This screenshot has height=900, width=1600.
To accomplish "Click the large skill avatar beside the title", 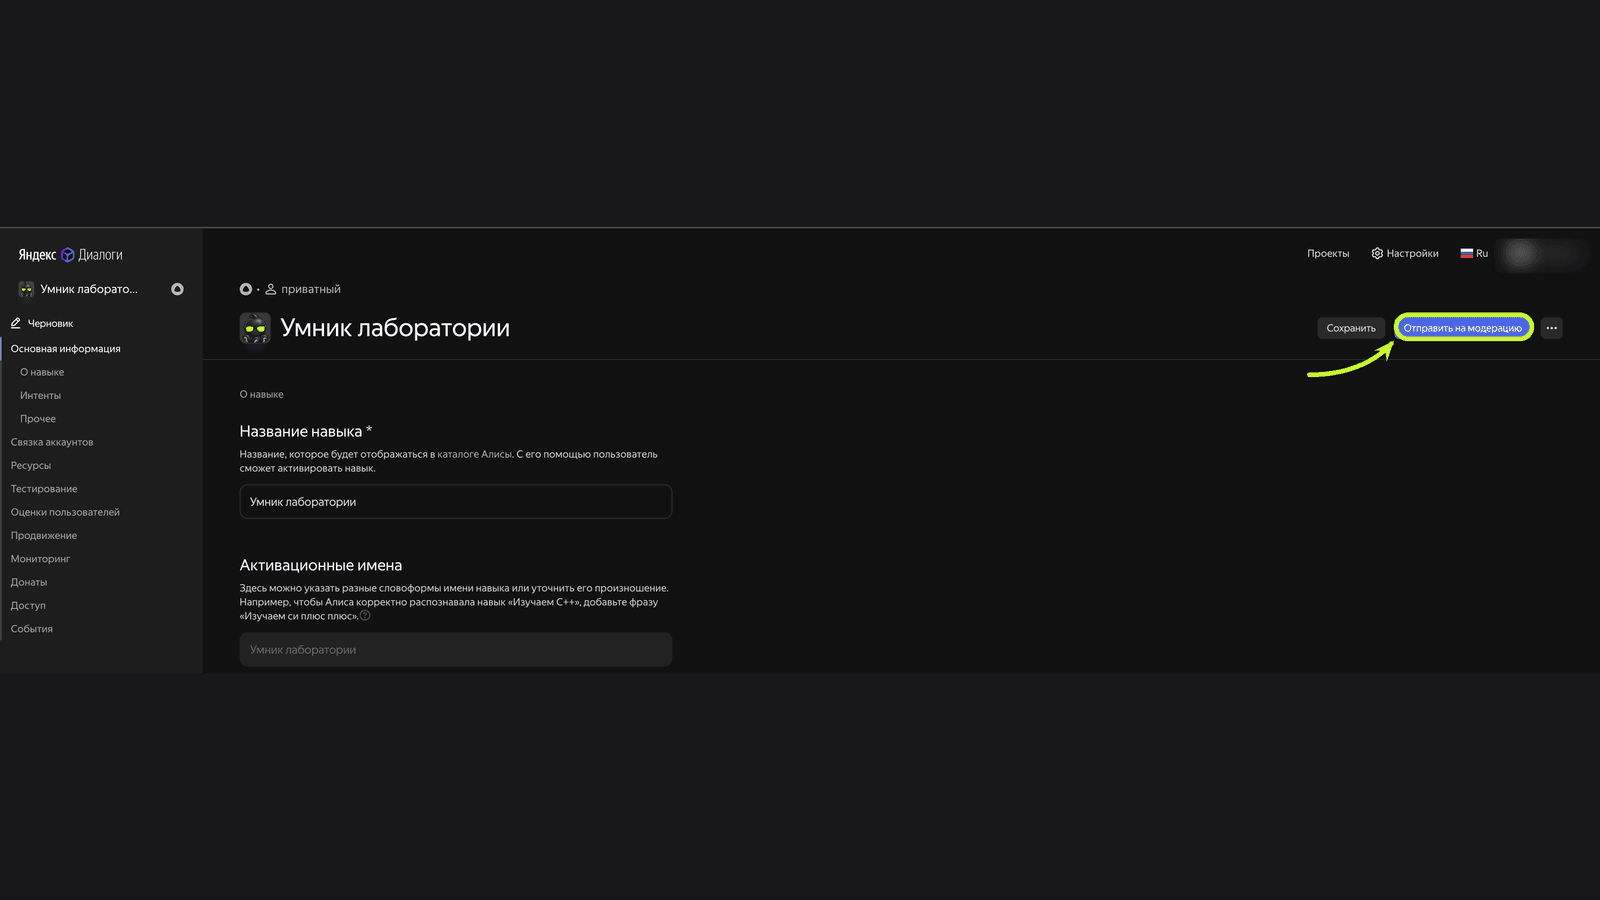I will [x=255, y=328].
